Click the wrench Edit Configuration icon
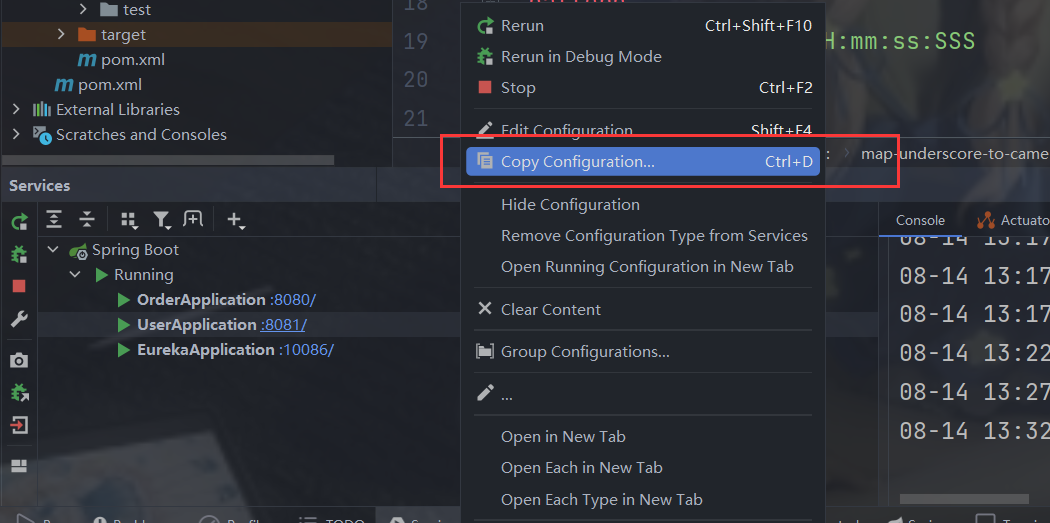Screen dimensions: 1050x523 [x=19, y=319]
